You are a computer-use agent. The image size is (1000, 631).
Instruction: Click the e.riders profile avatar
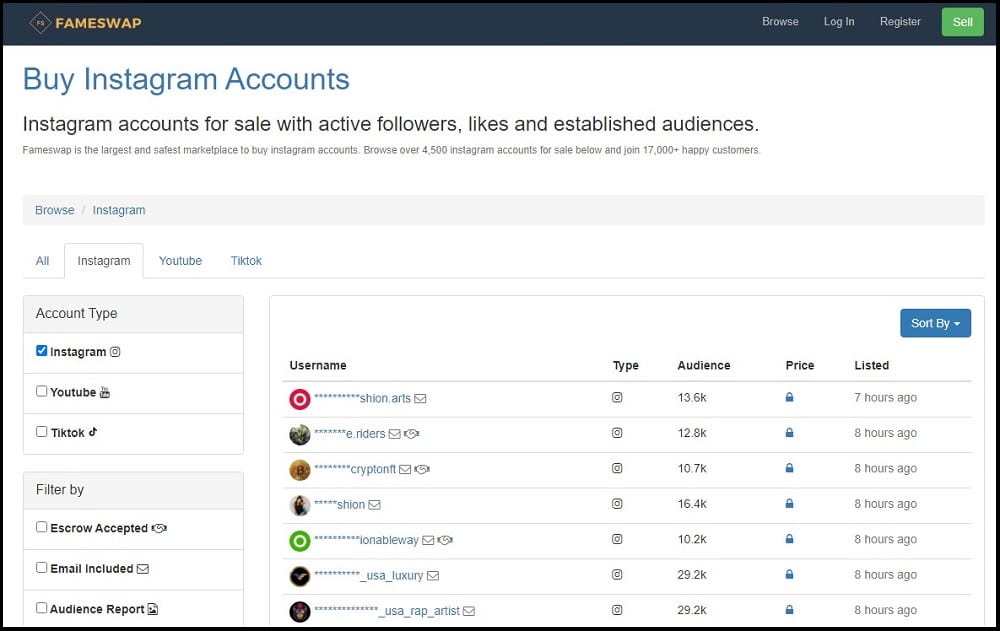click(300, 434)
